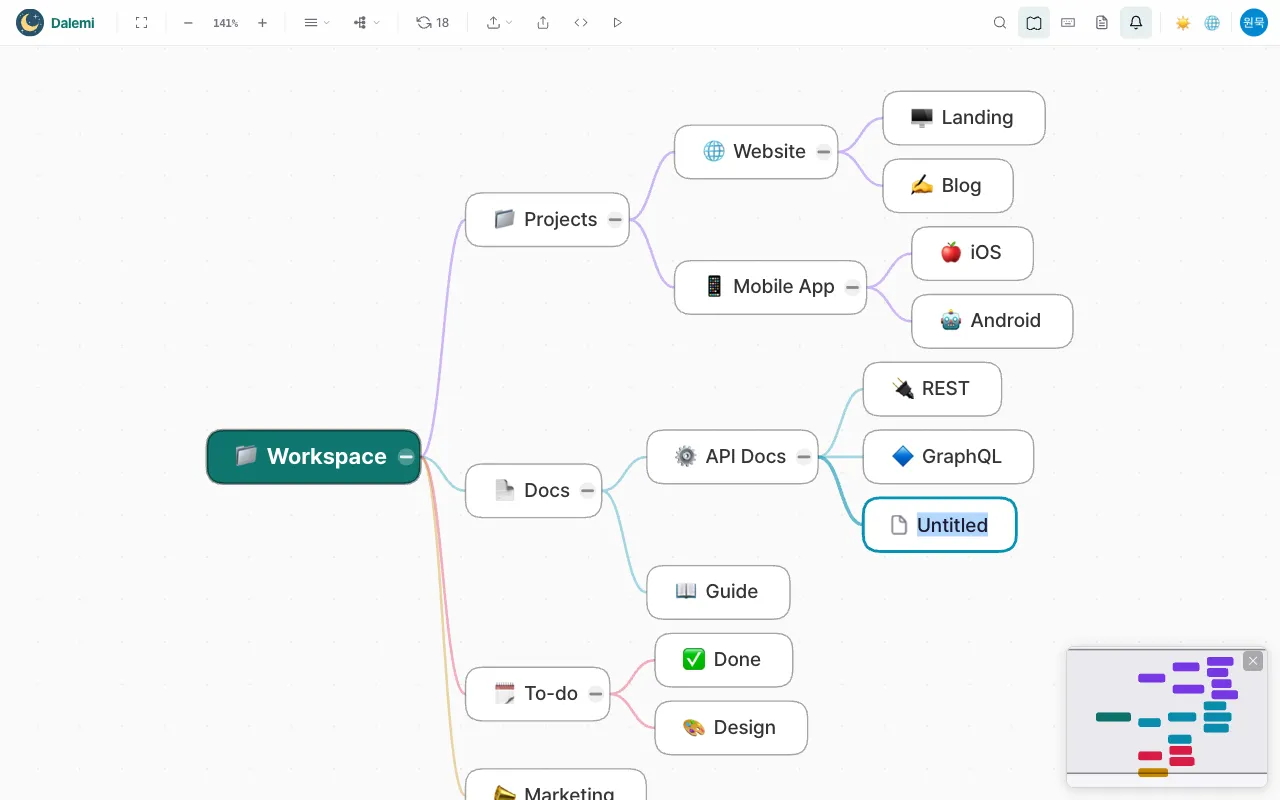The image size is (1280, 800).
Task: Change language with the globe icon
Action: pyautogui.click(x=1212, y=22)
